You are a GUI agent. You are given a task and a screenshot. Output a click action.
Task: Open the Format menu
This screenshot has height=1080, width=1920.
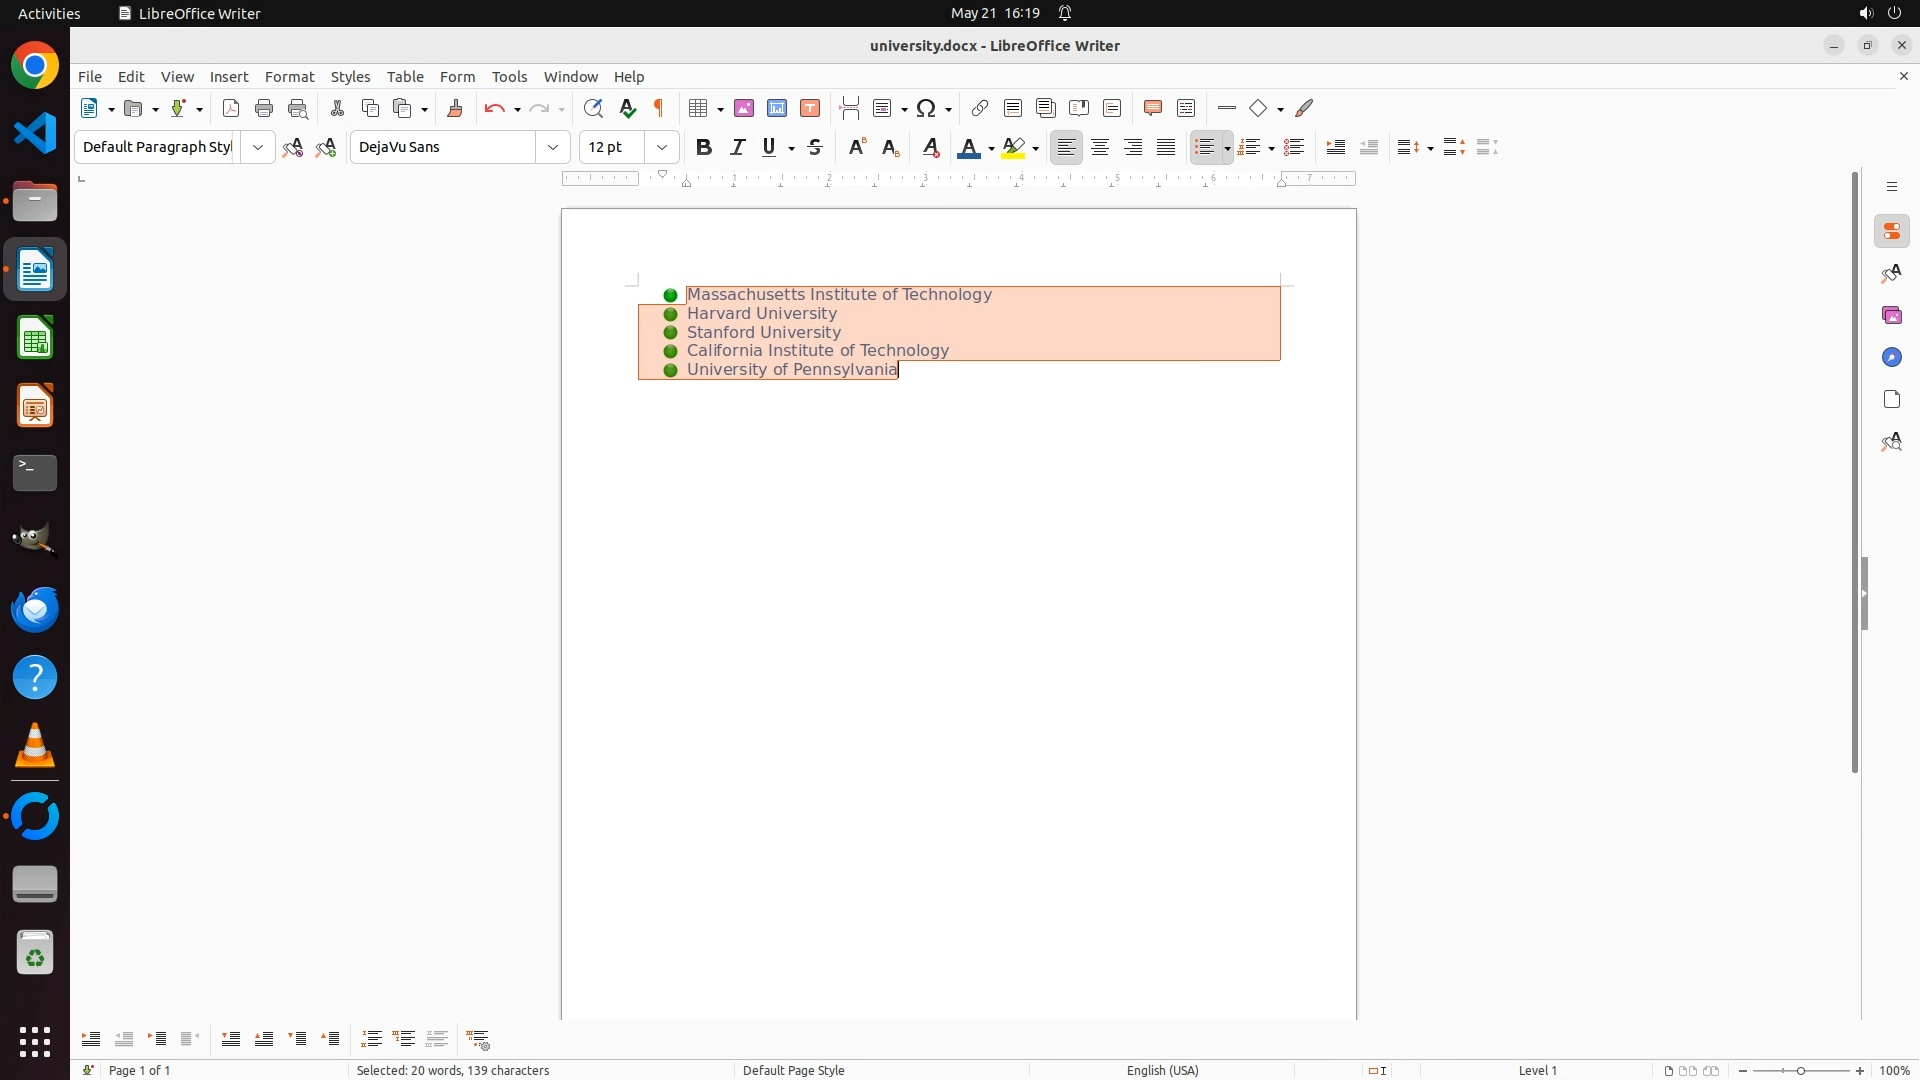point(289,77)
